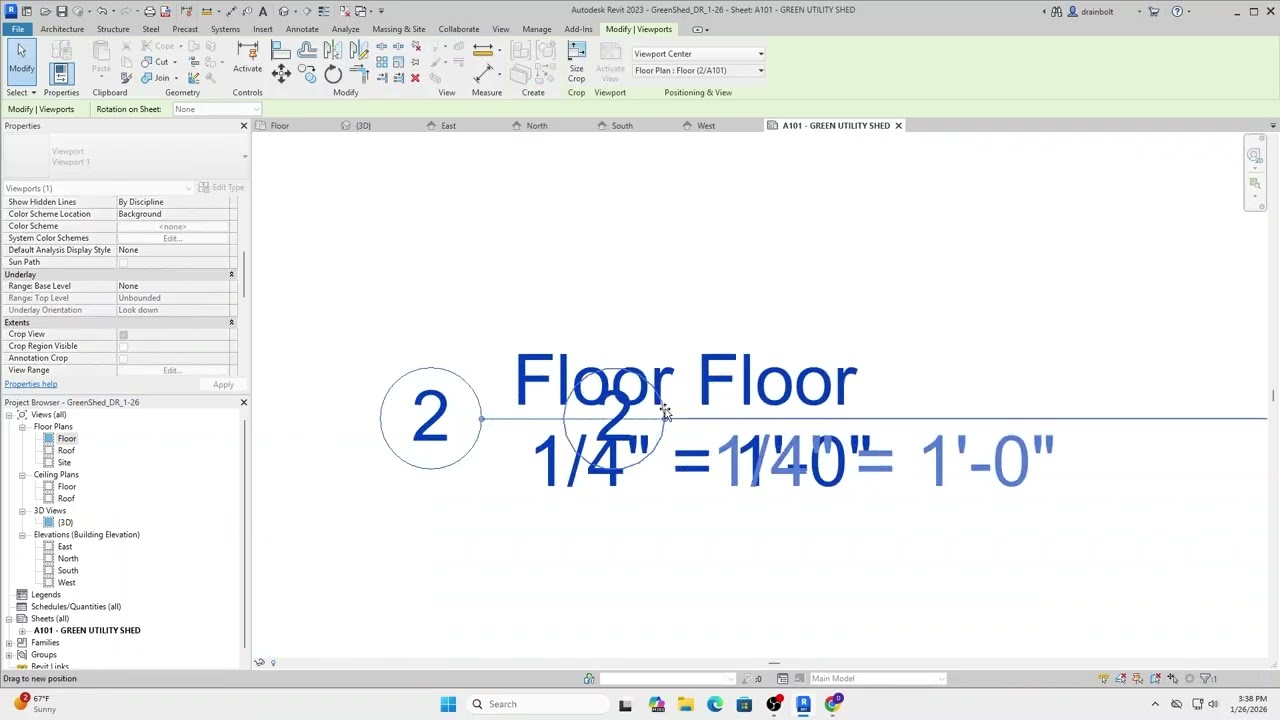Click the Undo arrow in quick access toolbar

[102, 11]
